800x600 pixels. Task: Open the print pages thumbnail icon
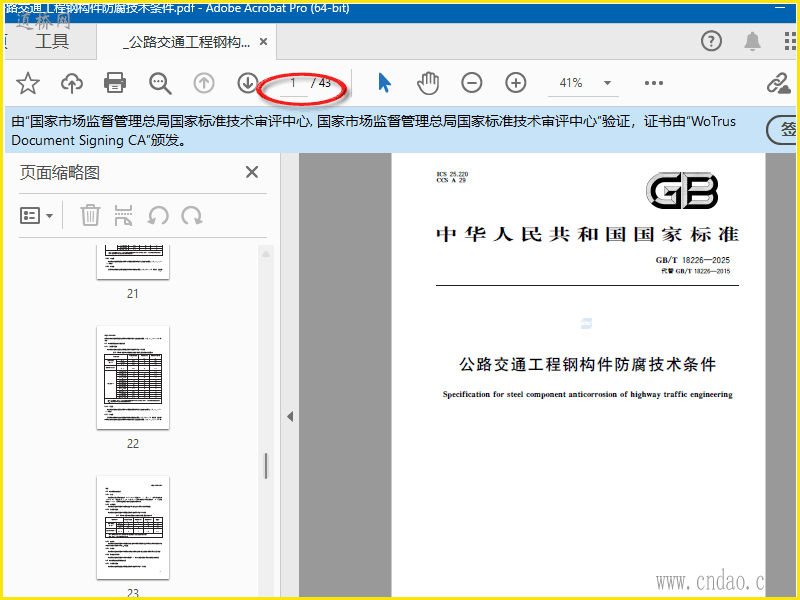pyautogui.click(x=123, y=215)
